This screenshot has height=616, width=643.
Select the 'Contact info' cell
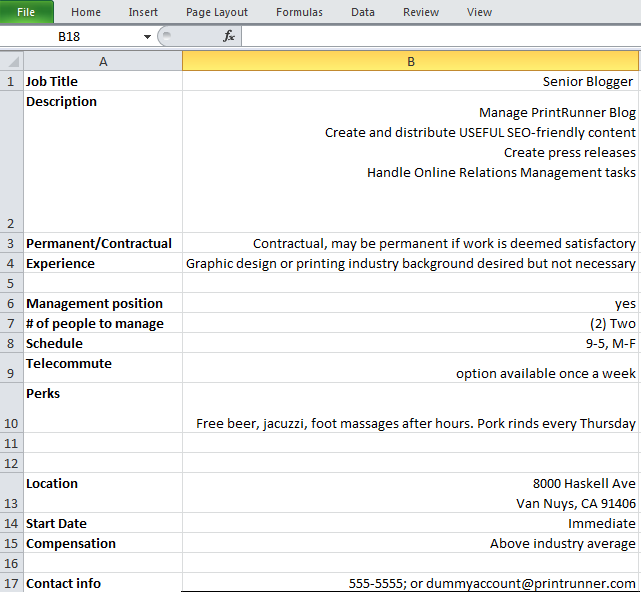coord(103,583)
